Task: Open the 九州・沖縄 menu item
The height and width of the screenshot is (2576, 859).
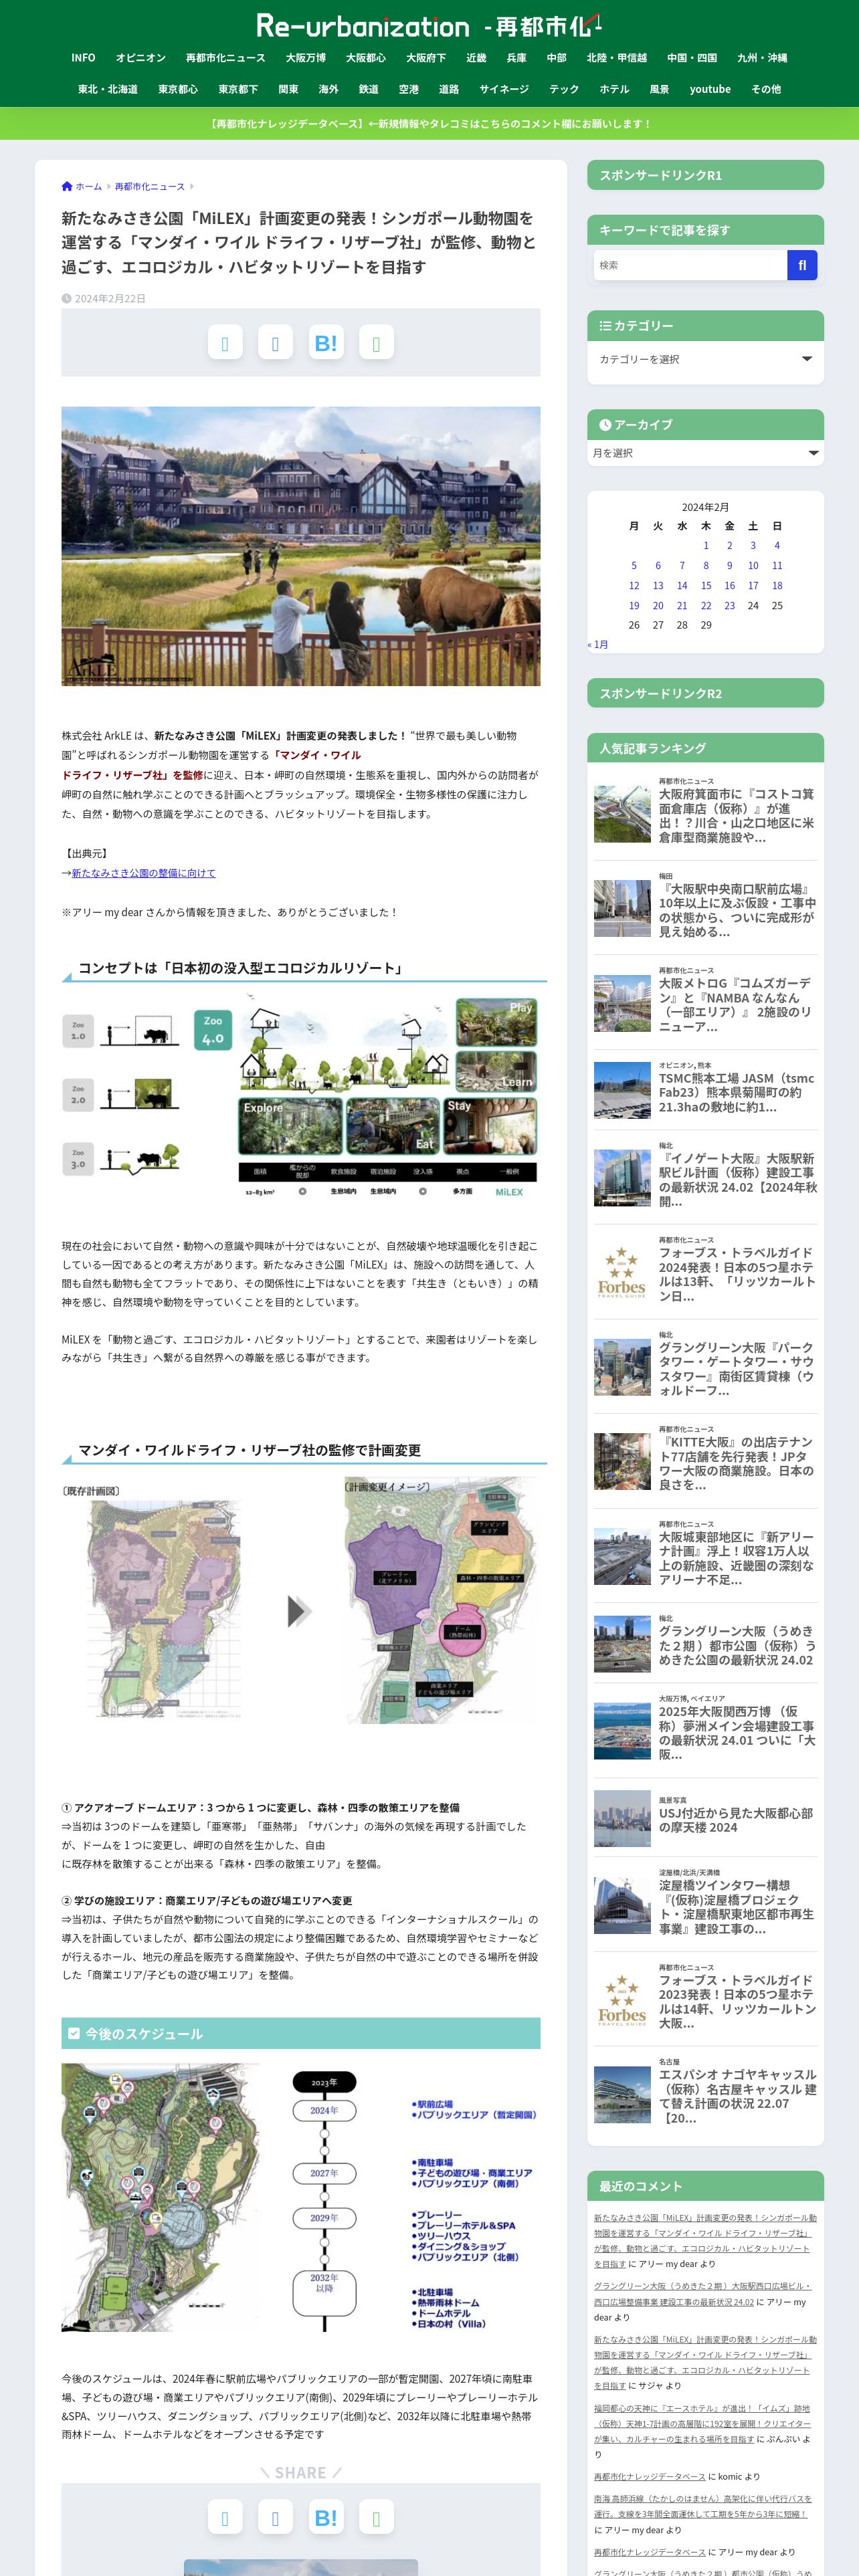Action: (762, 58)
